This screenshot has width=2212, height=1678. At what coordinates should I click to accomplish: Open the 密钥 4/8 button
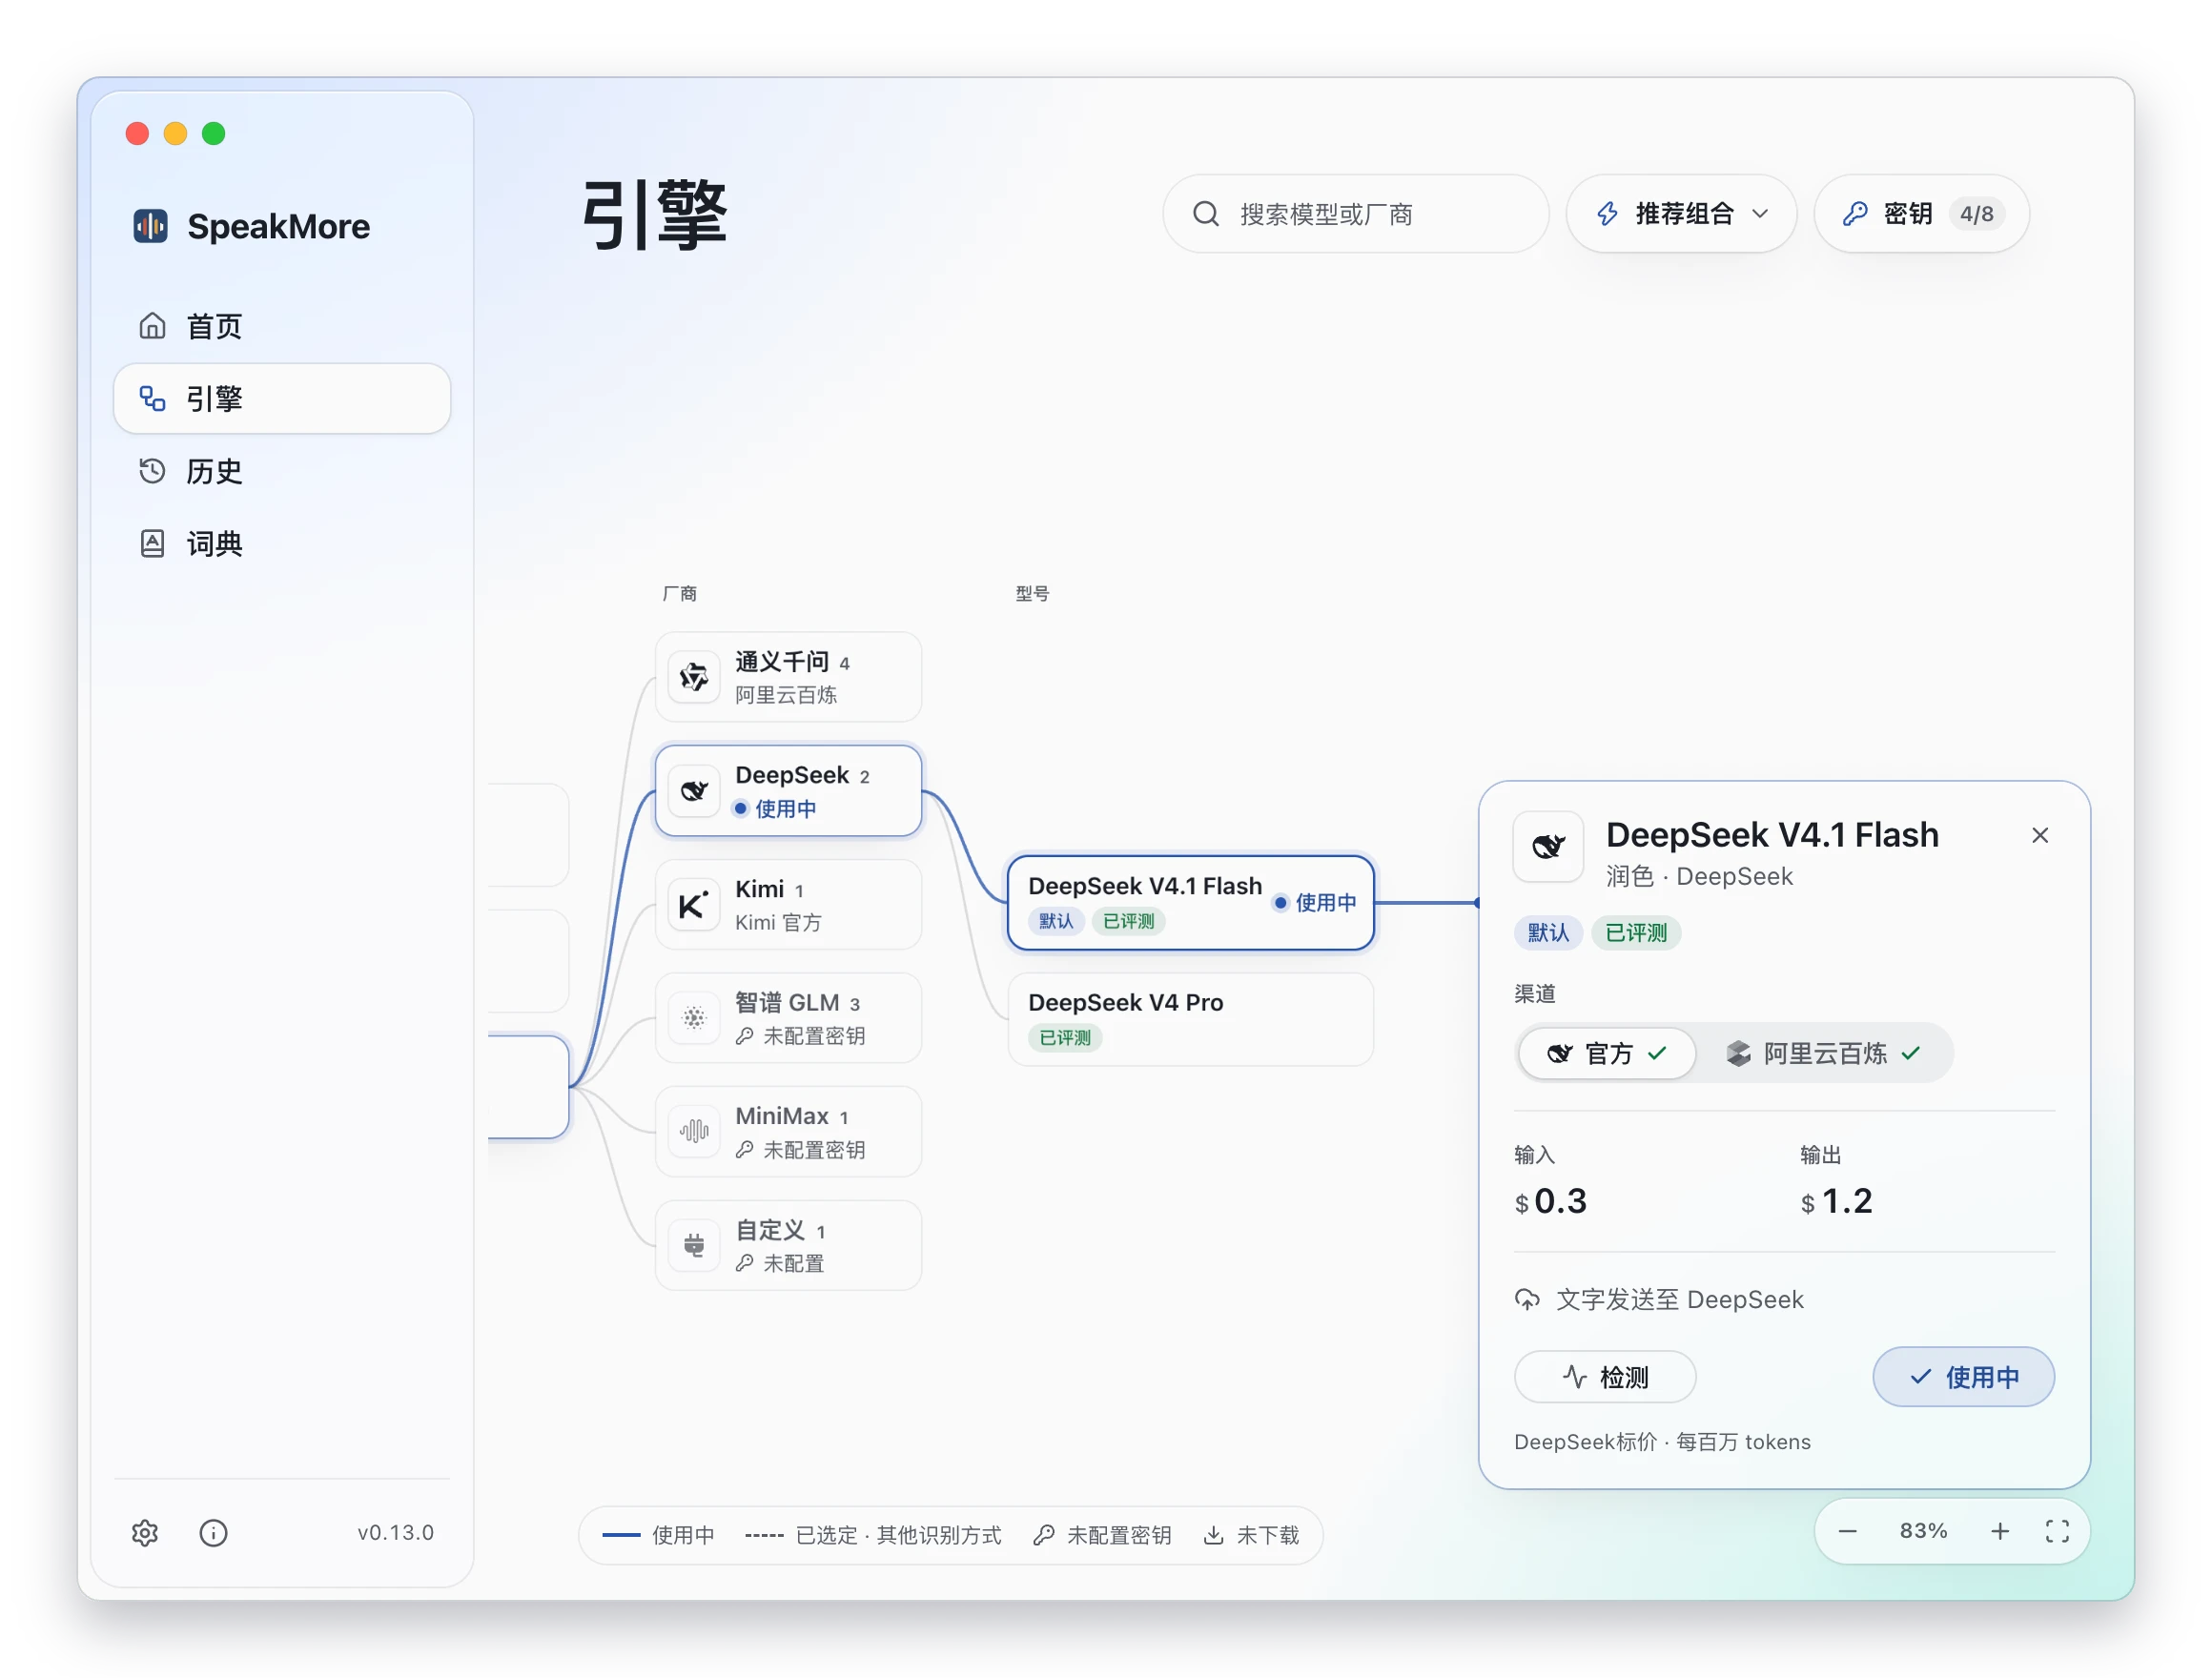(x=1921, y=214)
